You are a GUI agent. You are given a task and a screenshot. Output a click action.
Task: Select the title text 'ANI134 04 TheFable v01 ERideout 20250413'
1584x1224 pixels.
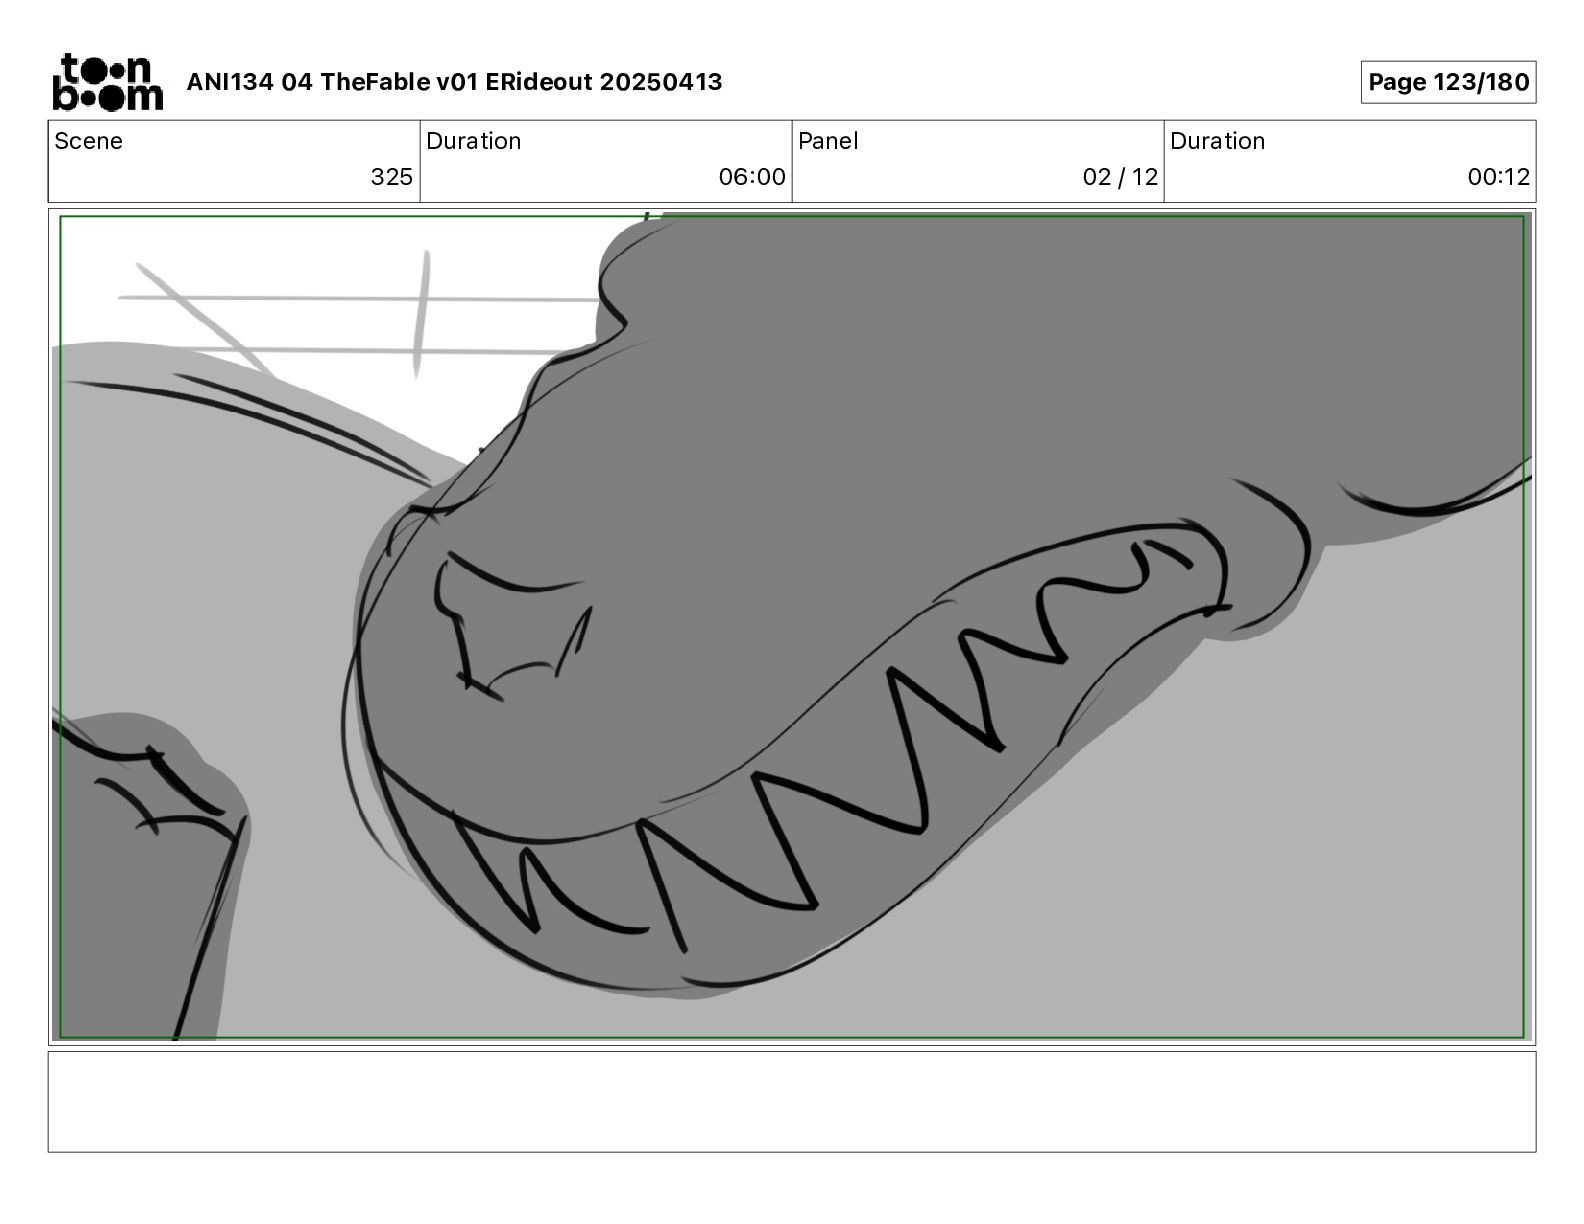454,82
